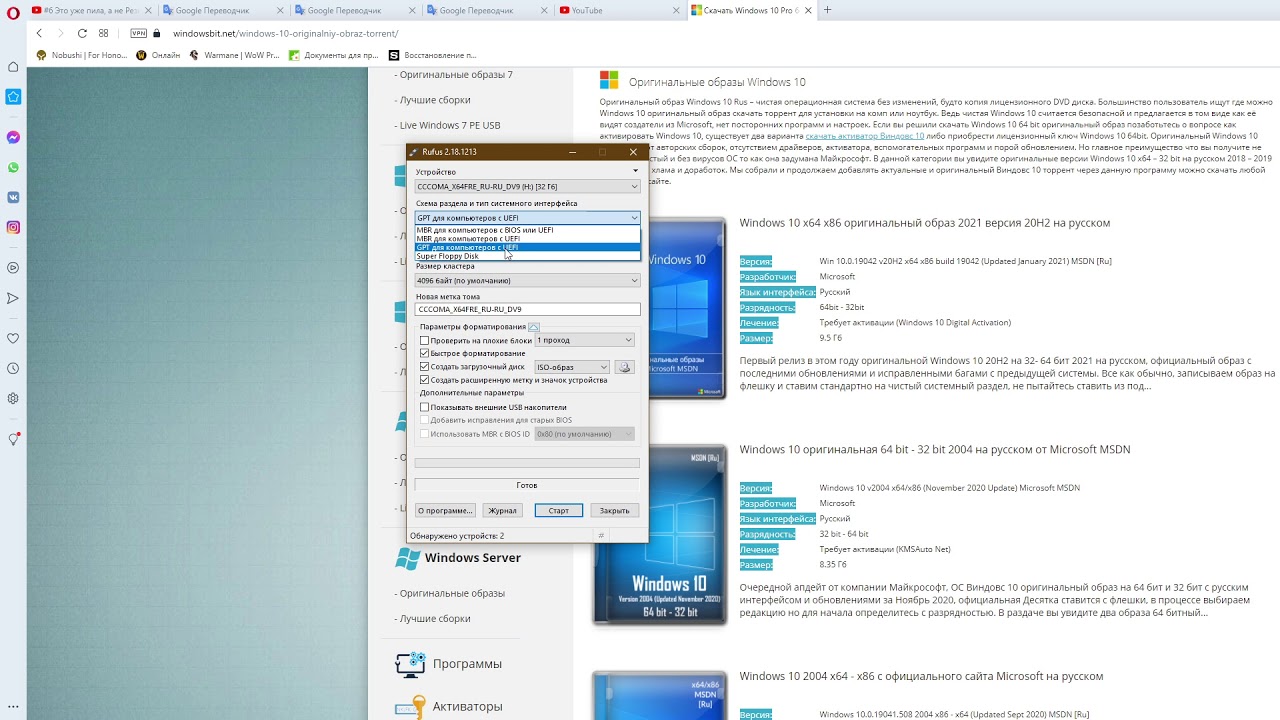Click the Rufus progress bar above 'Готов'
Screen dimensions: 1280x720
[527, 463]
